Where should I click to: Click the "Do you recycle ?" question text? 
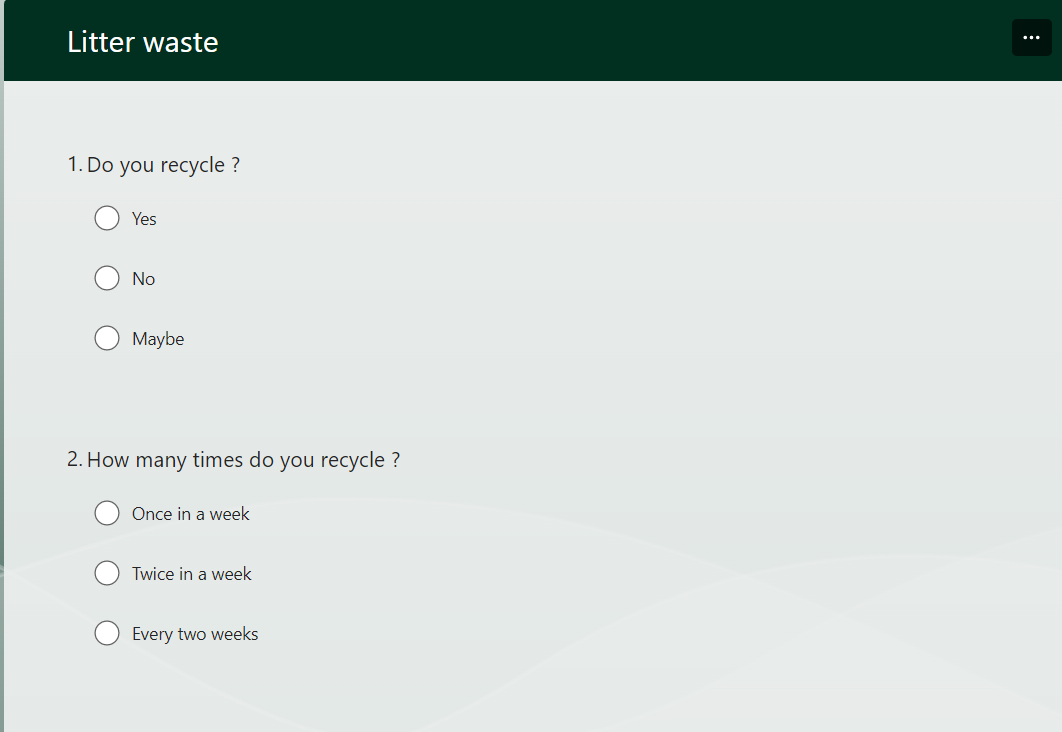coord(163,165)
